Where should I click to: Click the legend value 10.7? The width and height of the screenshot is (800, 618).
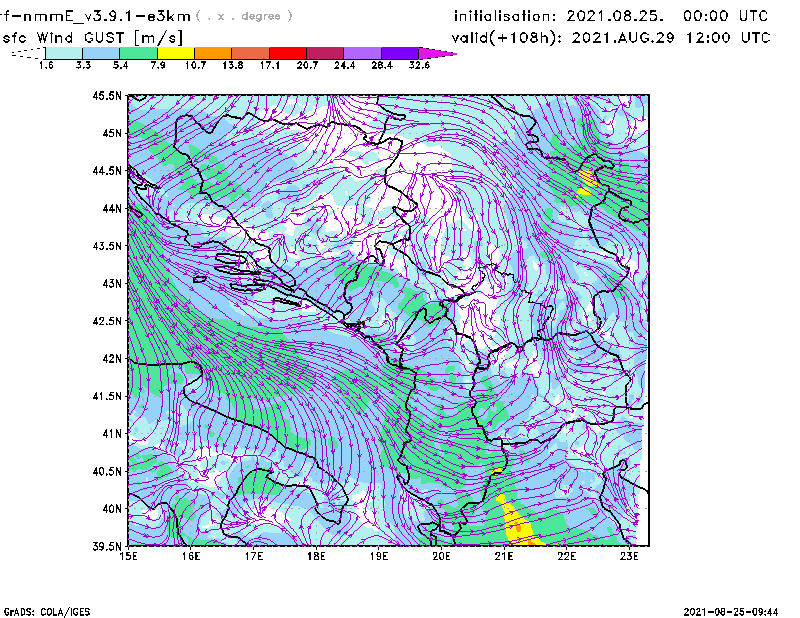point(195,65)
